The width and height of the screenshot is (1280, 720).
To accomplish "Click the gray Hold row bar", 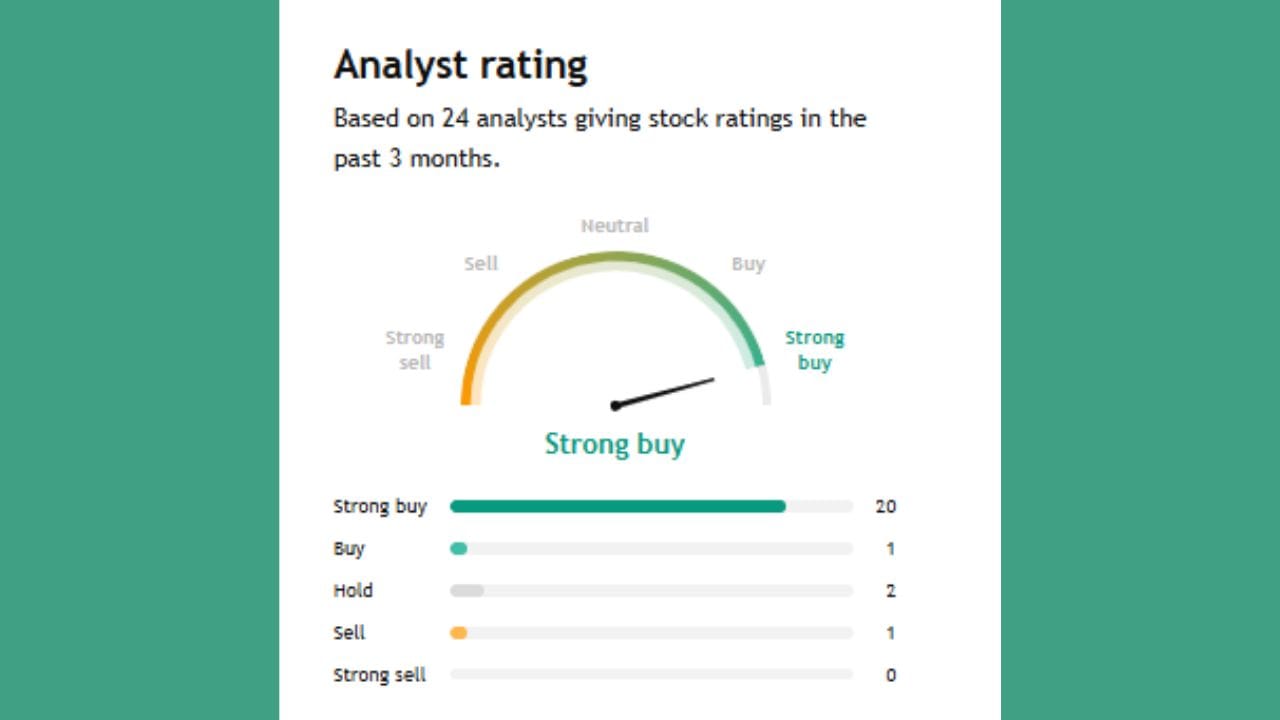I will pyautogui.click(x=467, y=591).
